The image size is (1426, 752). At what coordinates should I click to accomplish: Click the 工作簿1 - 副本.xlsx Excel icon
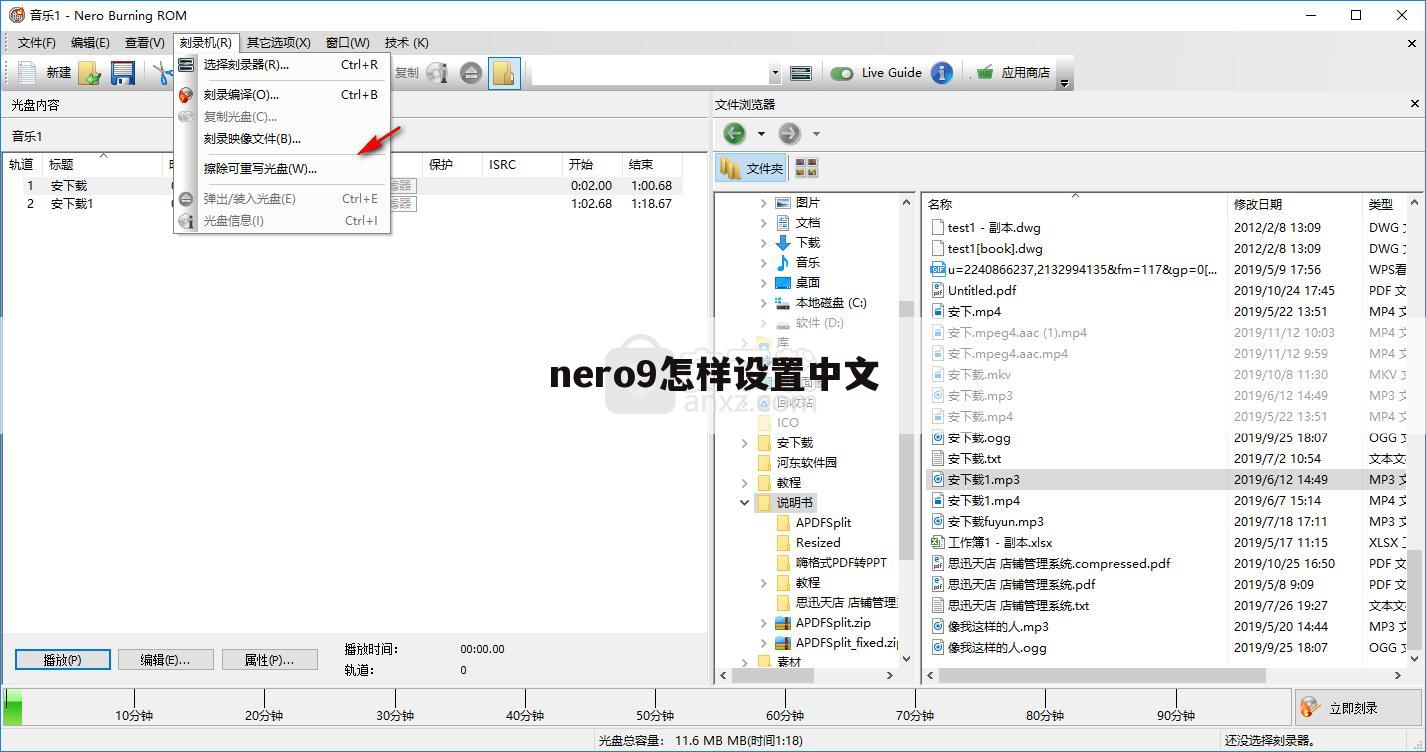938,542
